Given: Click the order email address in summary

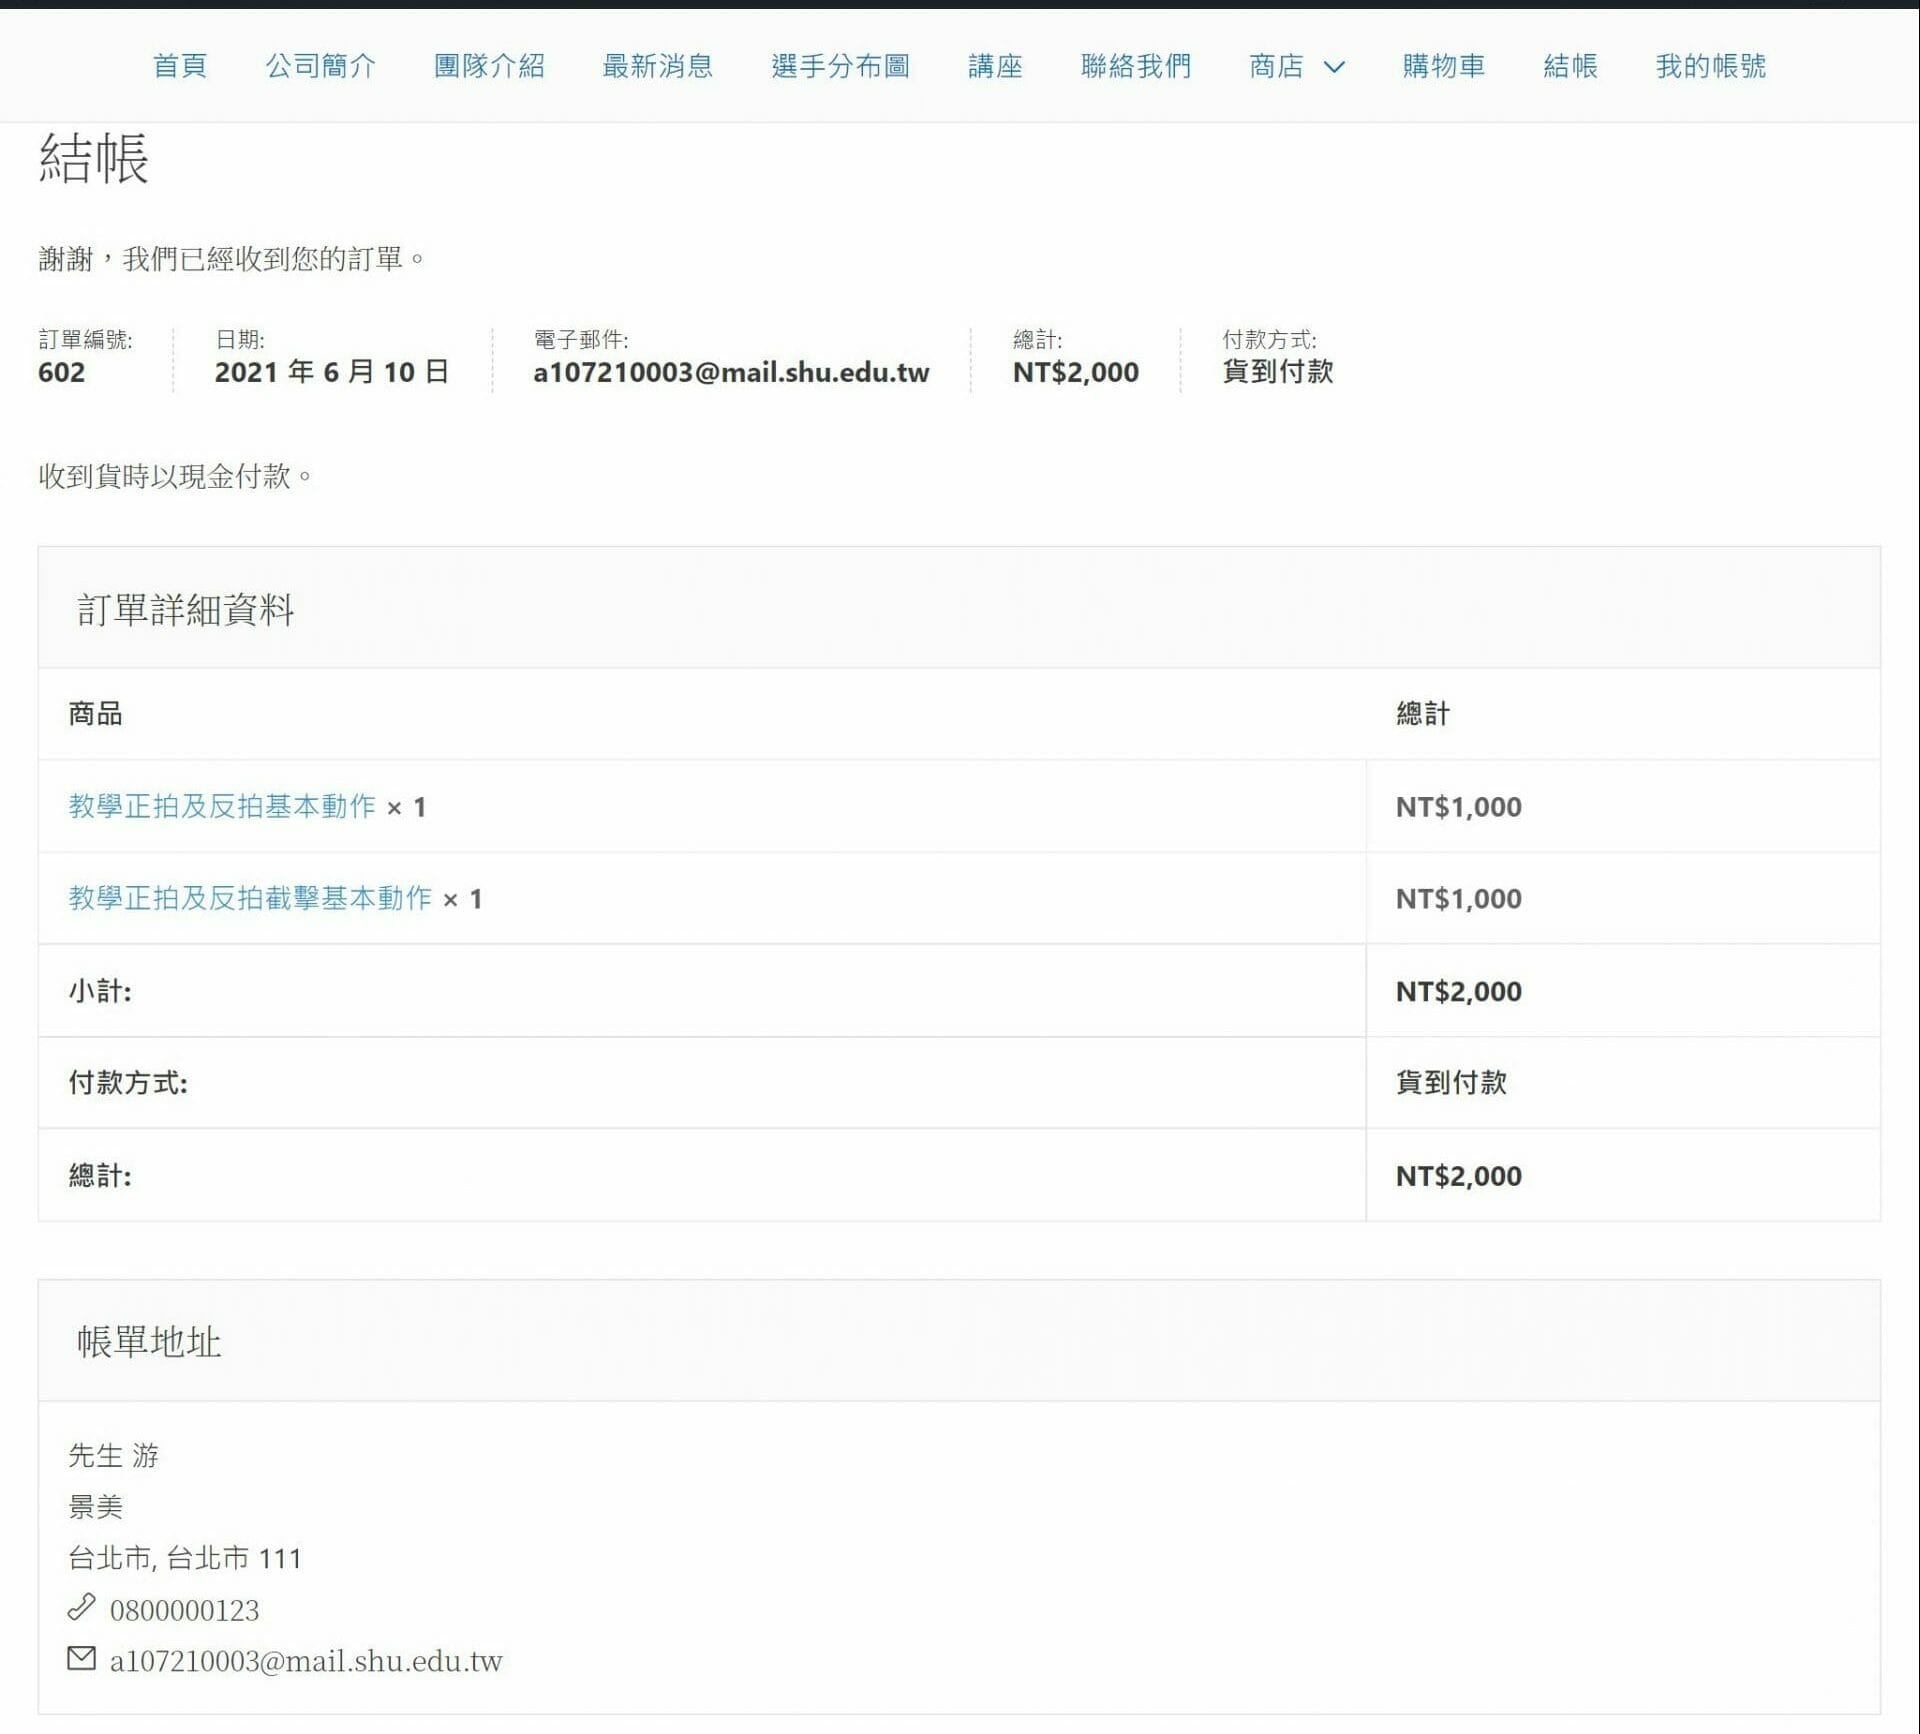Looking at the screenshot, I should (x=731, y=372).
